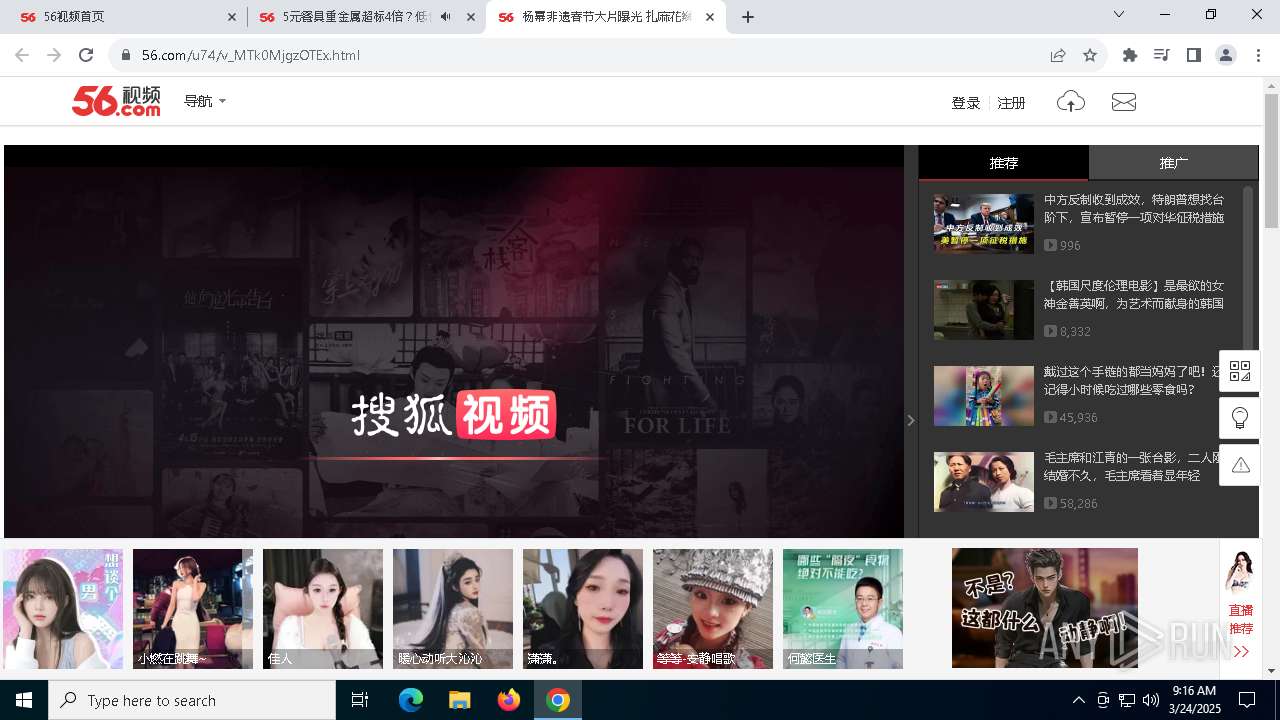Expand the 导航 dropdown menu
The width and height of the screenshot is (1280, 720).
tap(205, 101)
